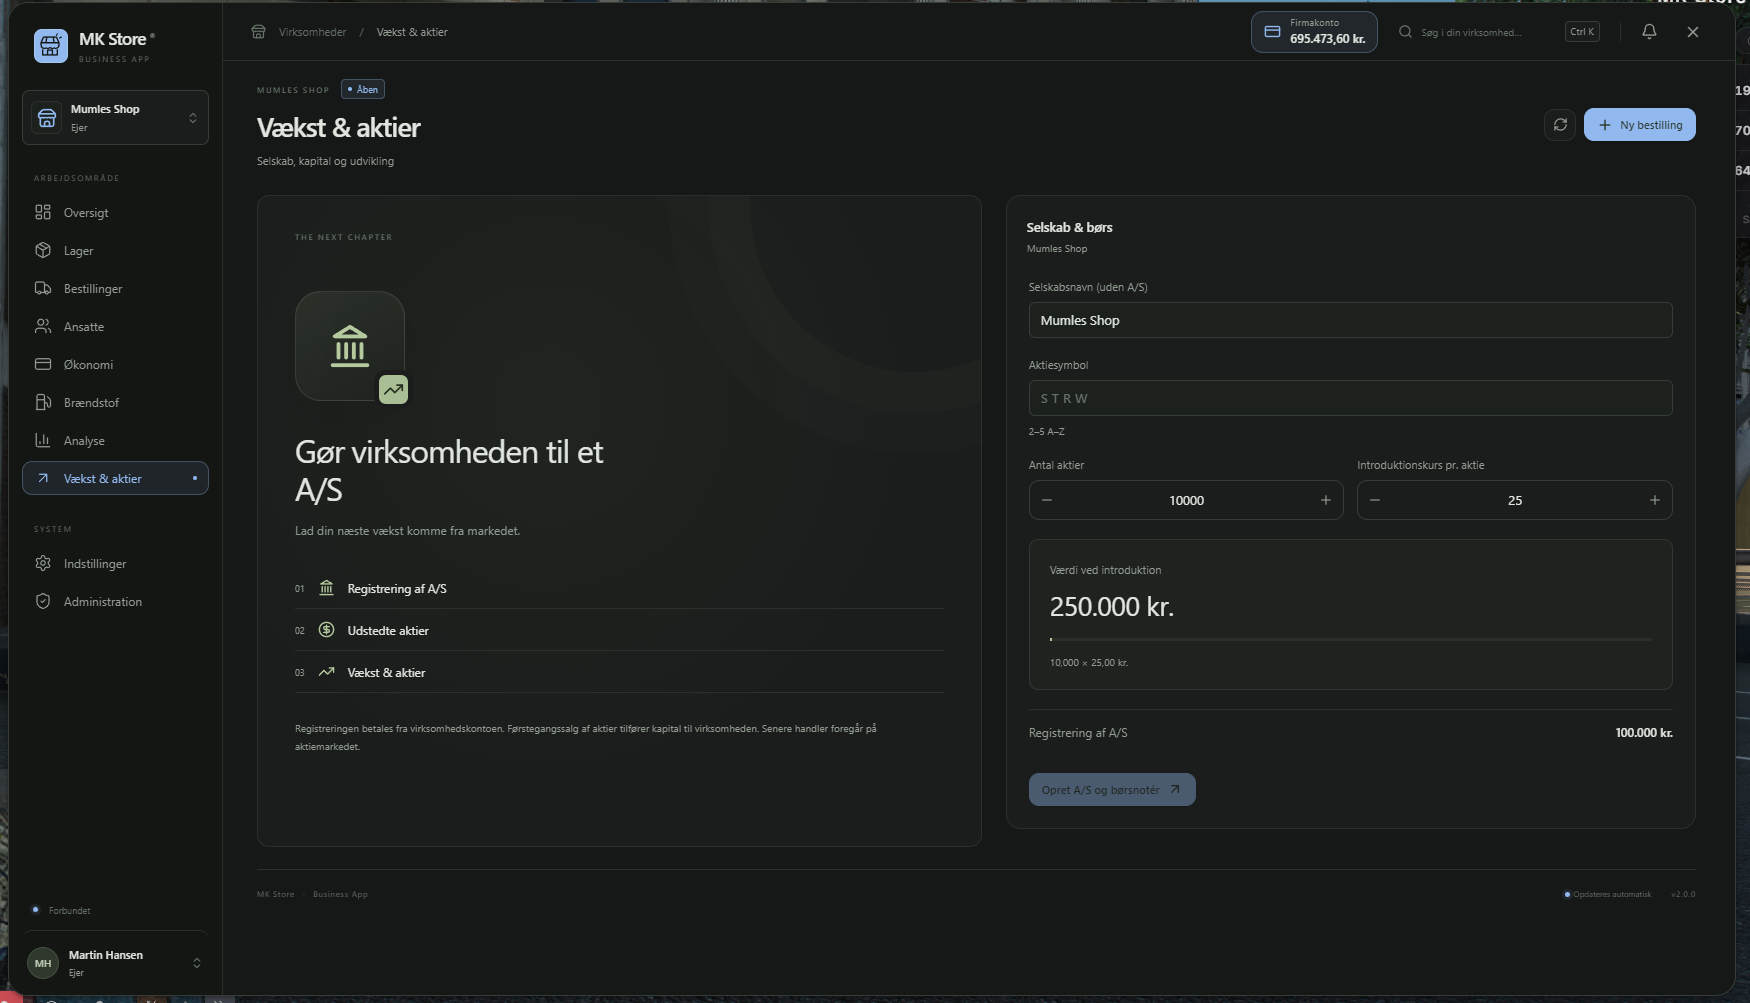Open Indstillinger settings
The image size is (1750, 1003).
[115, 563]
